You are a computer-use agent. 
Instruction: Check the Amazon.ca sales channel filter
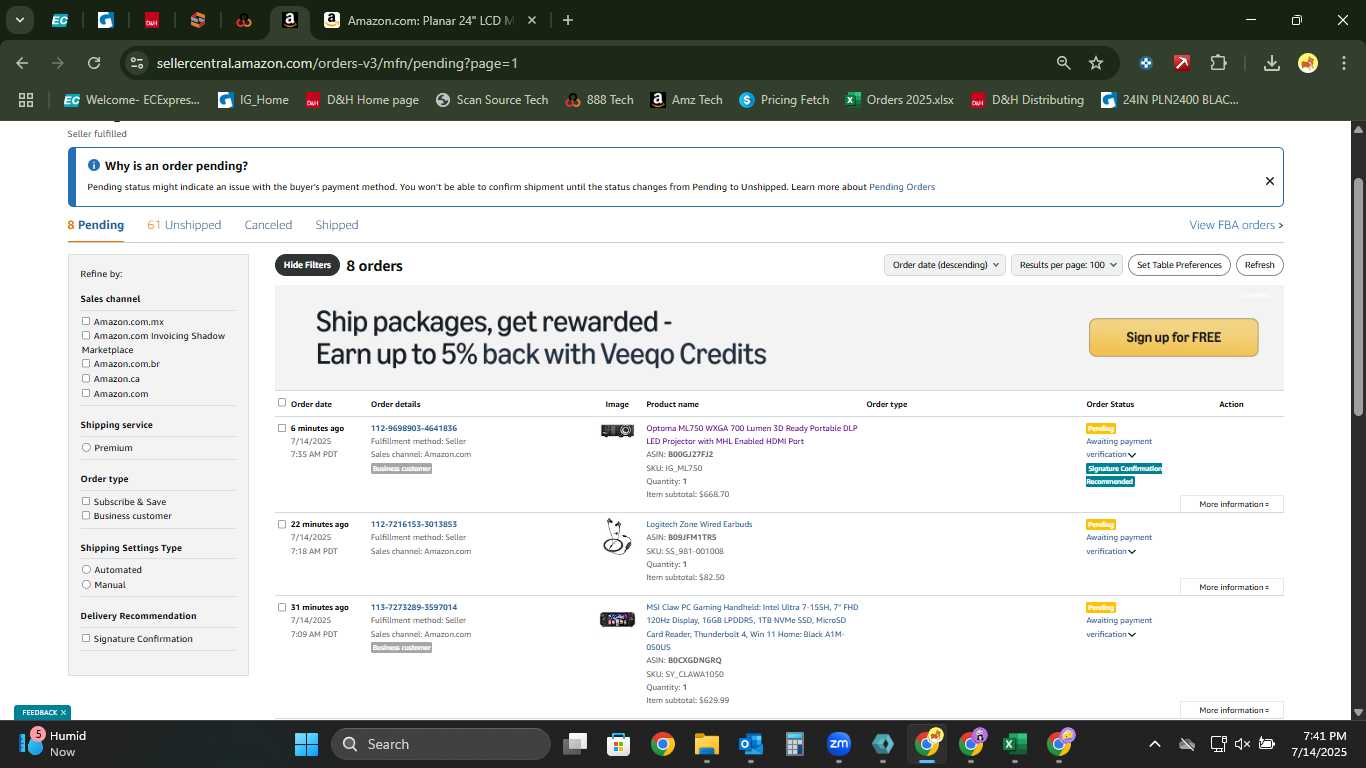point(86,379)
